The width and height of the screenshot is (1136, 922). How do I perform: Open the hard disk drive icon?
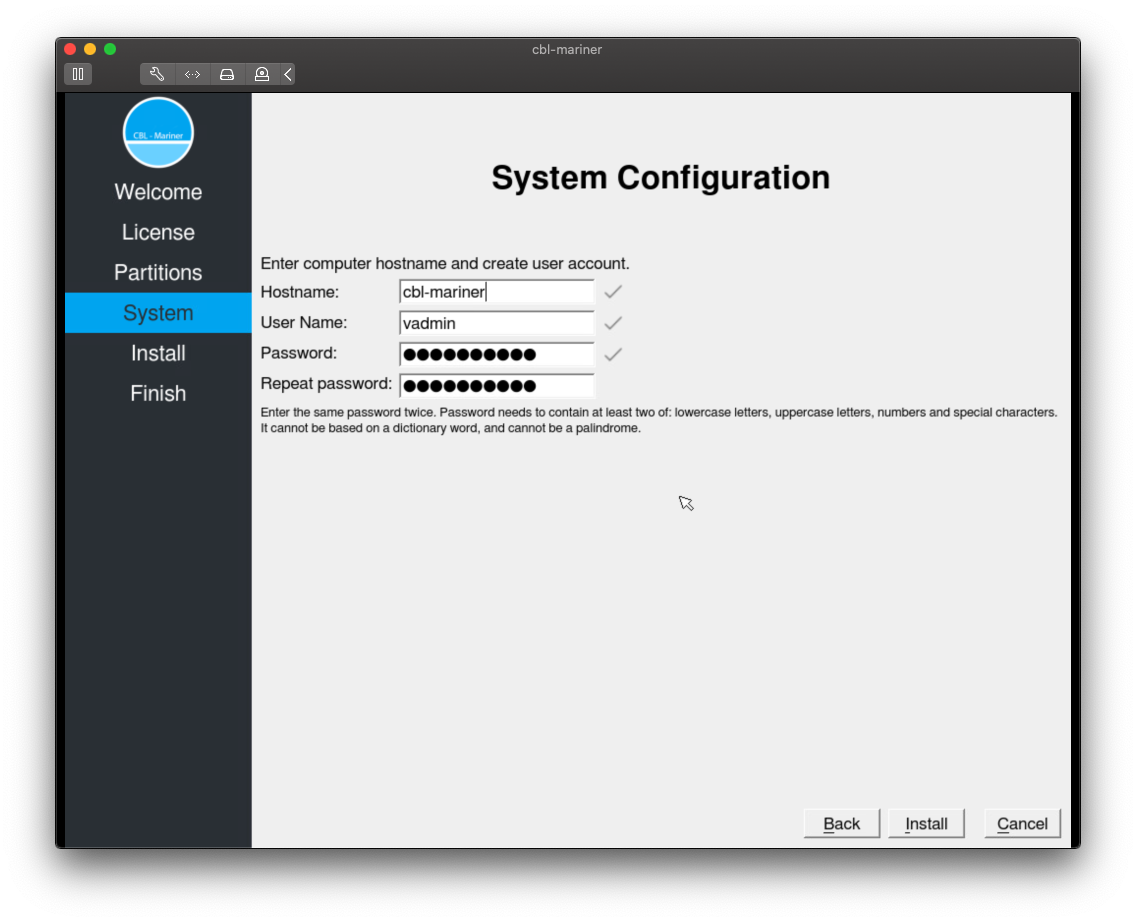tap(227, 74)
